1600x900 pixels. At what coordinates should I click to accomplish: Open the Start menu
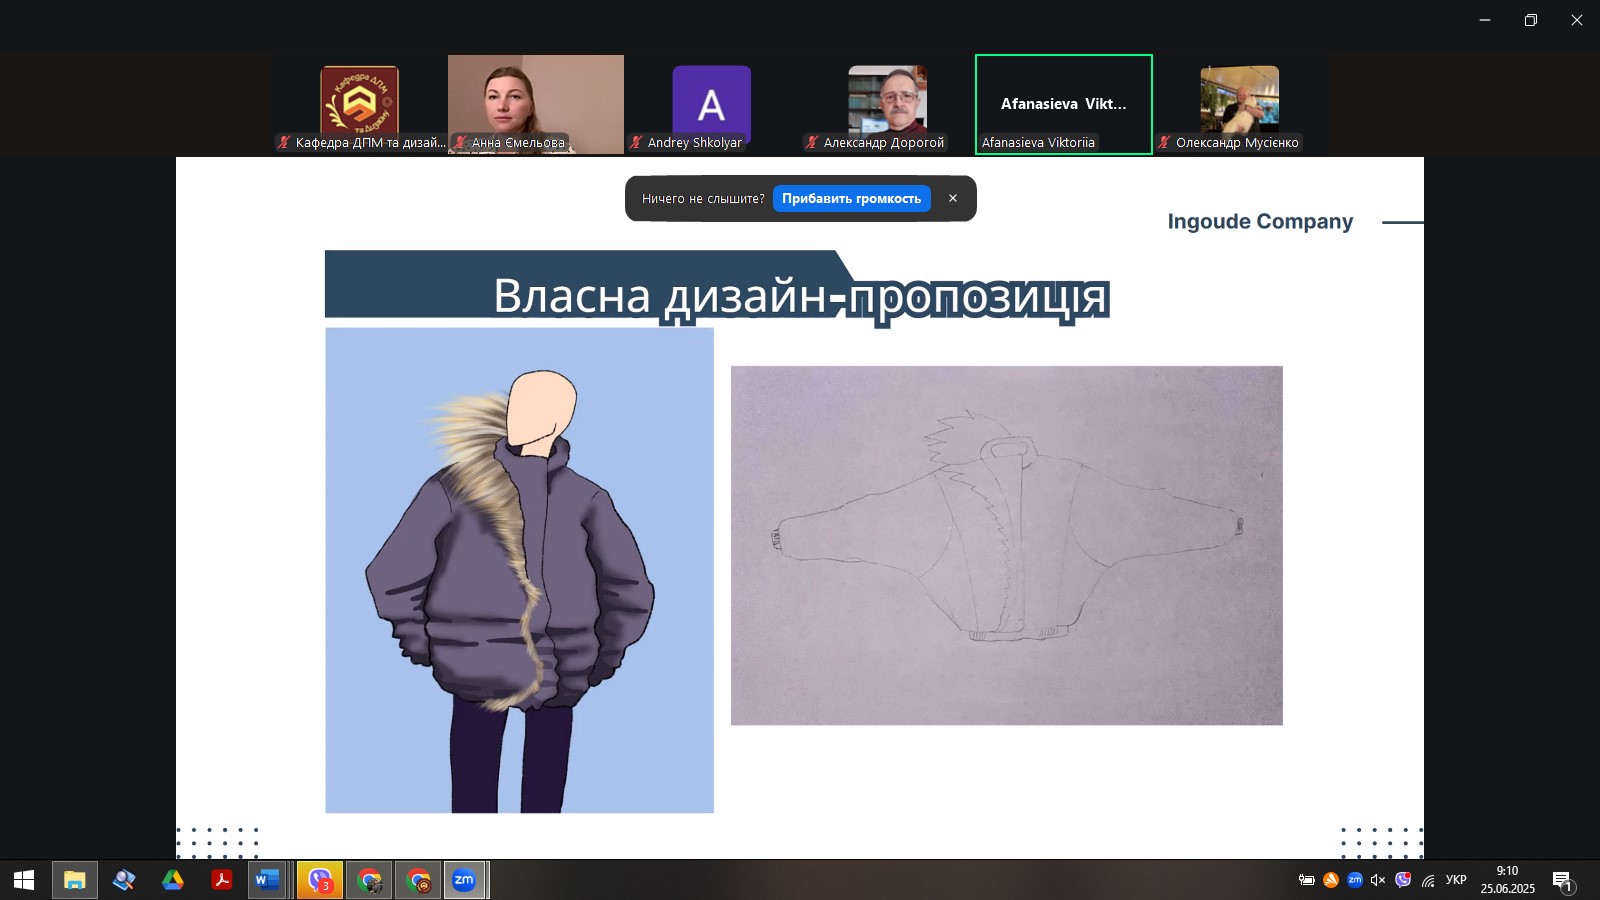[x=22, y=881]
